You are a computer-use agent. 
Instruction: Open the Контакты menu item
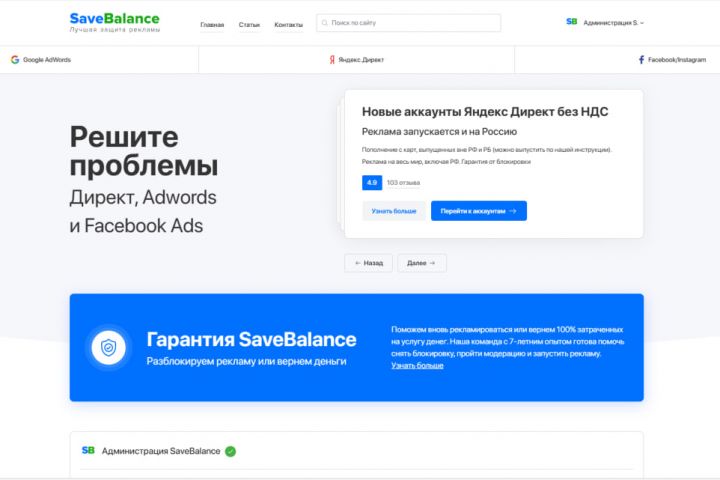click(x=288, y=25)
